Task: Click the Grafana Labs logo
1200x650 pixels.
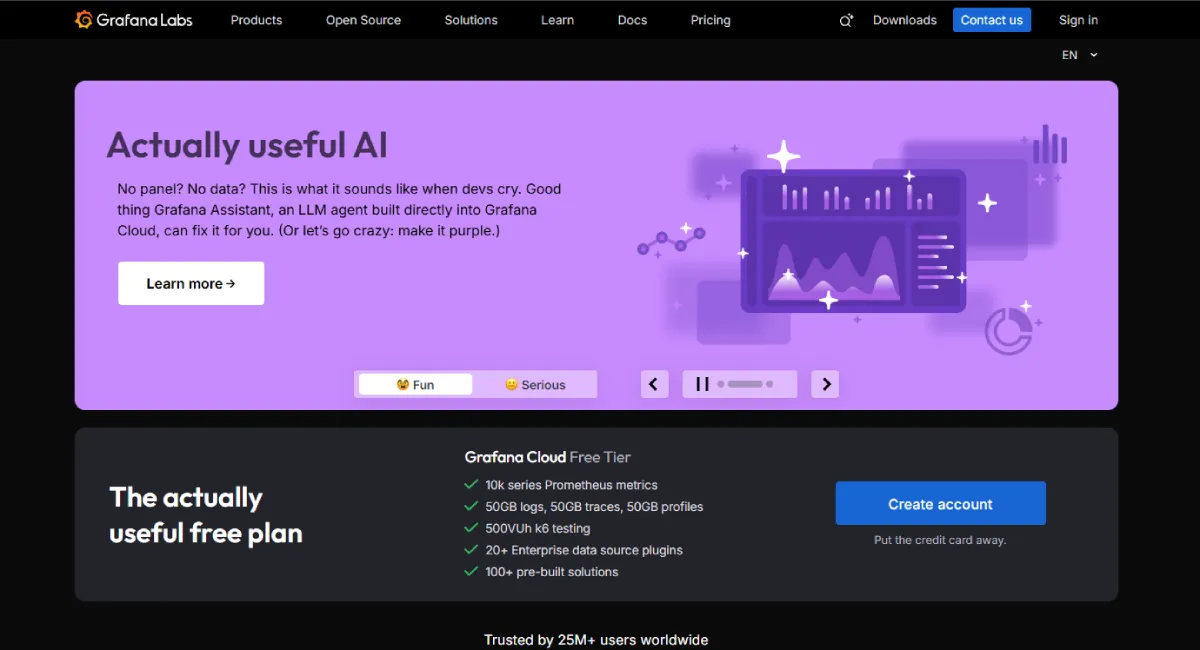Action: point(134,20)
